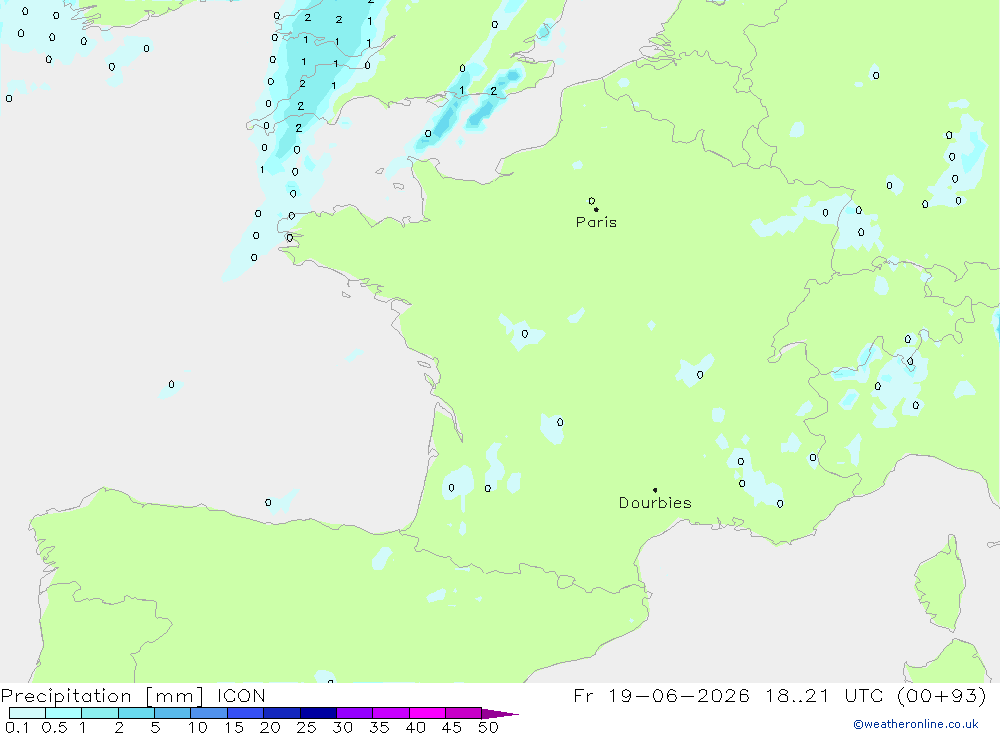Click the Precipitation [mm] ICON title
The height and width of the screenshot is (733, 1000).
coord(133,695)
